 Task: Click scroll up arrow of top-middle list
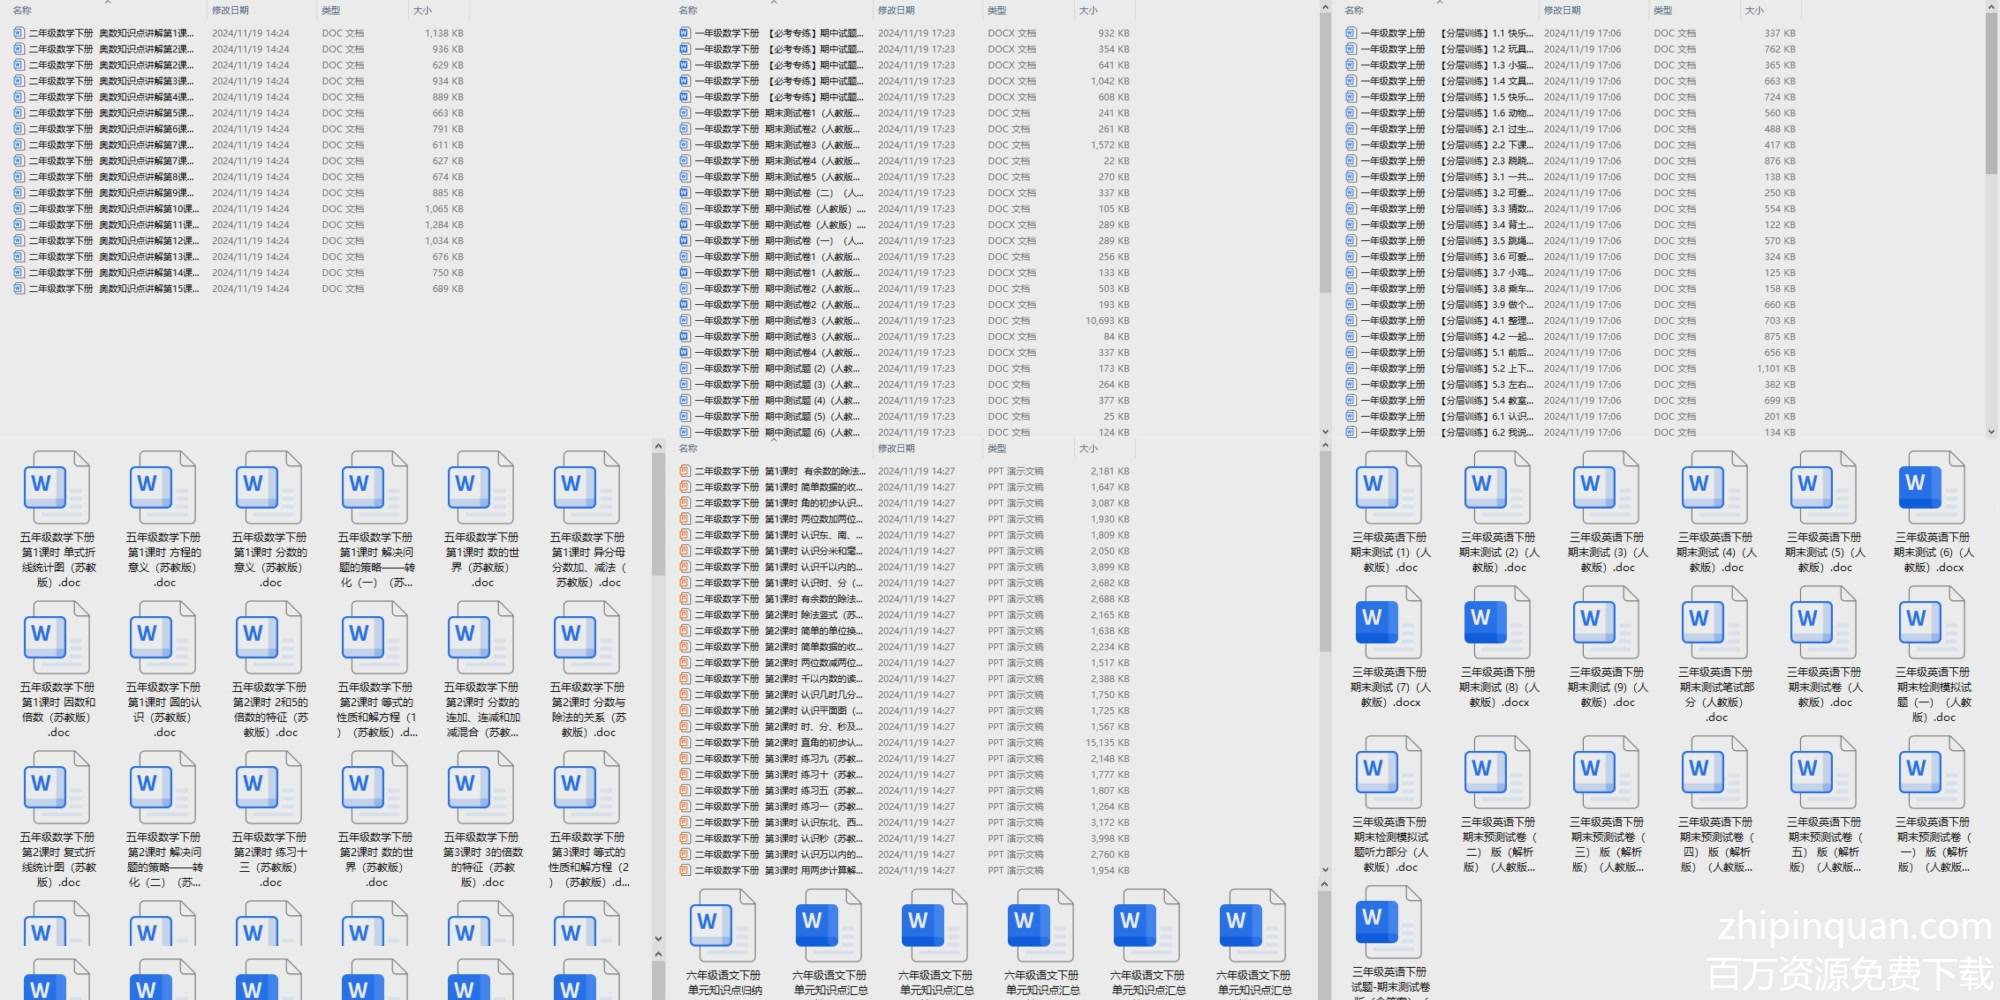pos(1325,8)
